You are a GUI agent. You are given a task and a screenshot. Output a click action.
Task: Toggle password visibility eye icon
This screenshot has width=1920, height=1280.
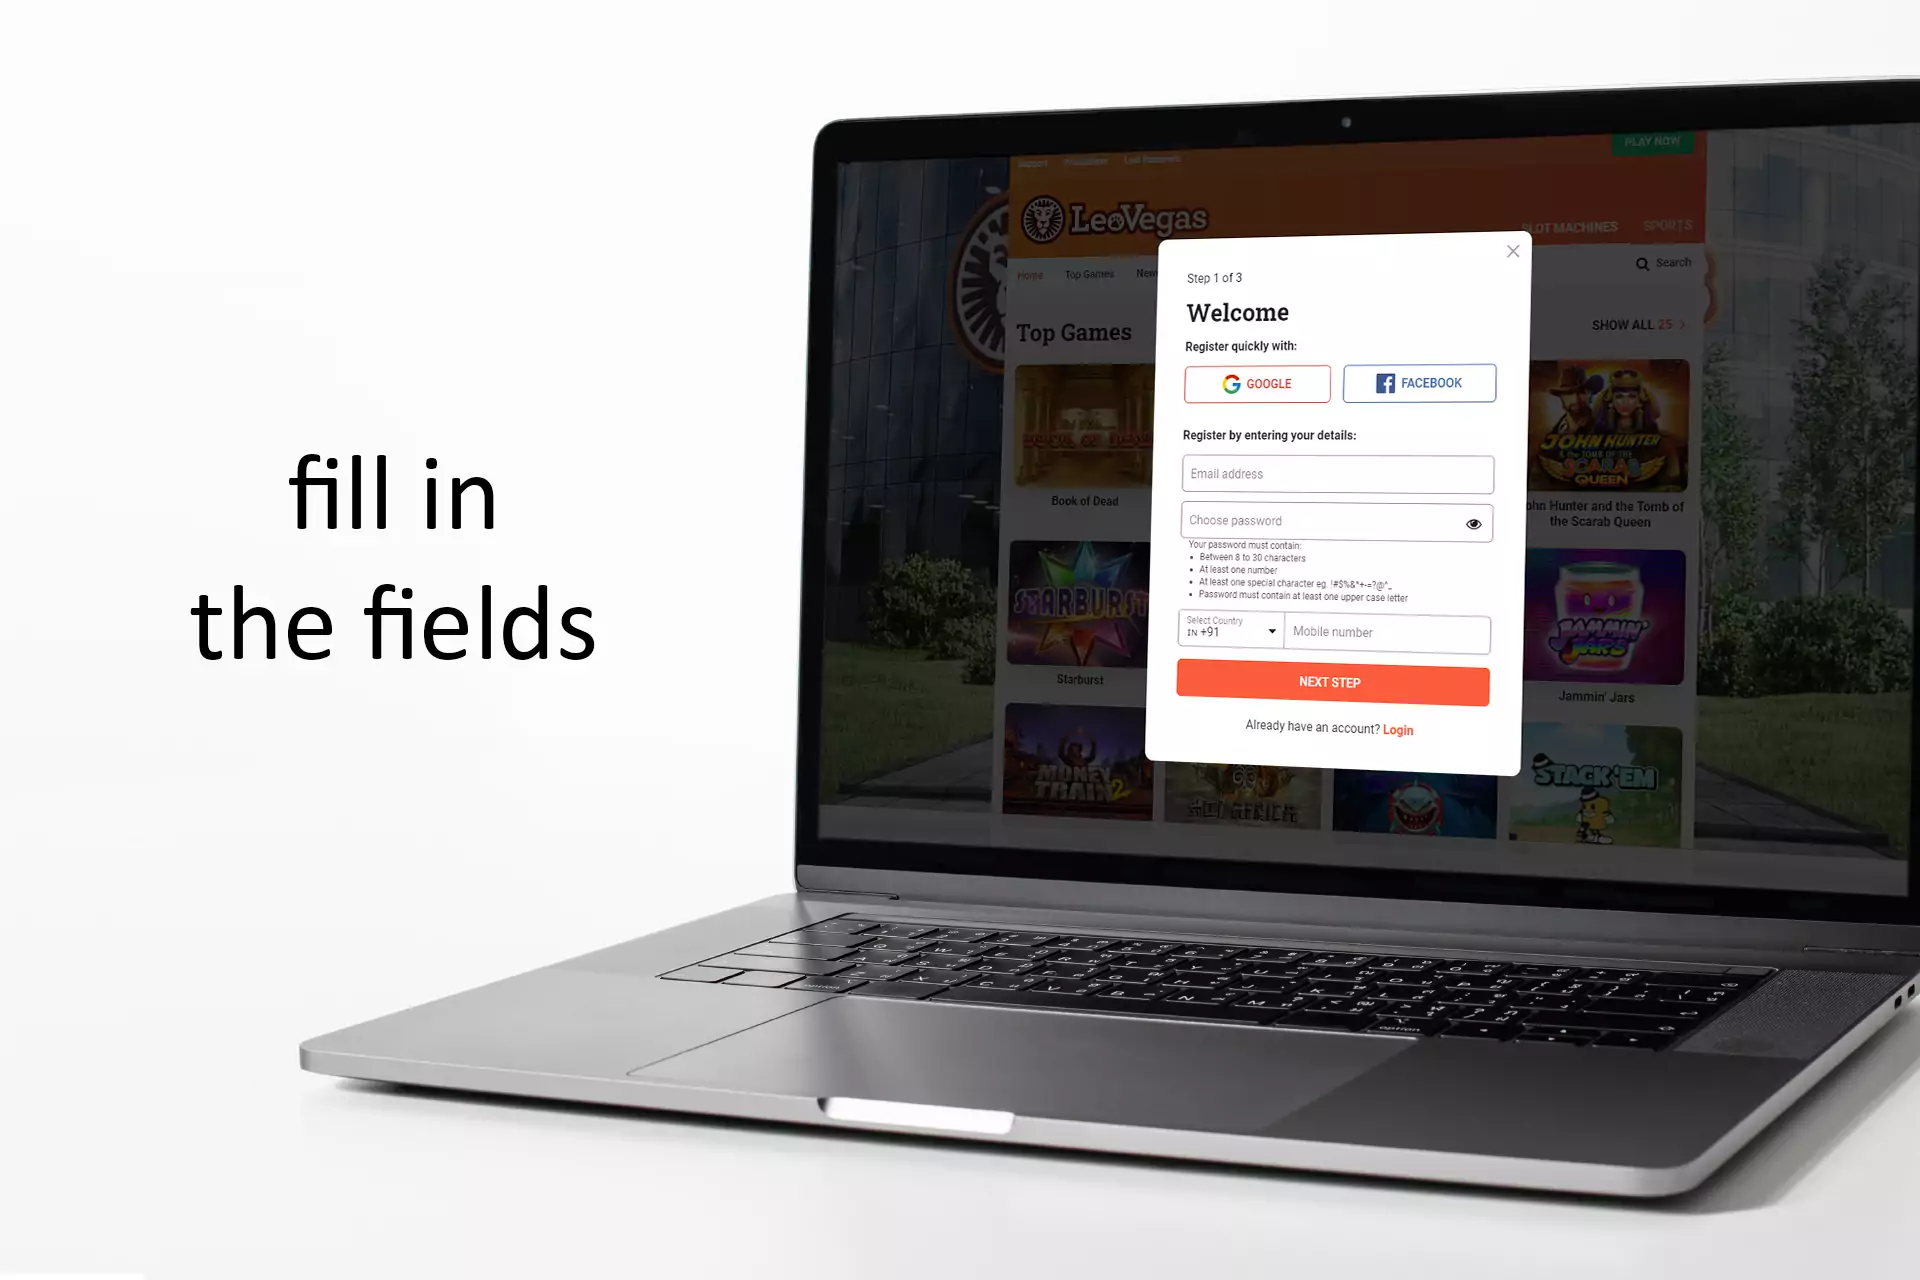pos(1473,523)
